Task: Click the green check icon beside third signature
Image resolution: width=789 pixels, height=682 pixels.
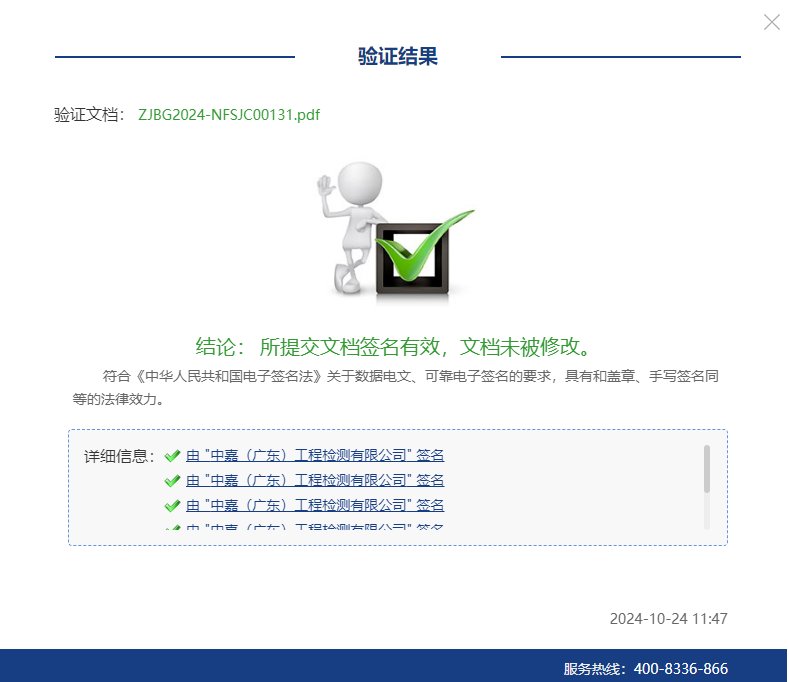Action: click(172, 506)
